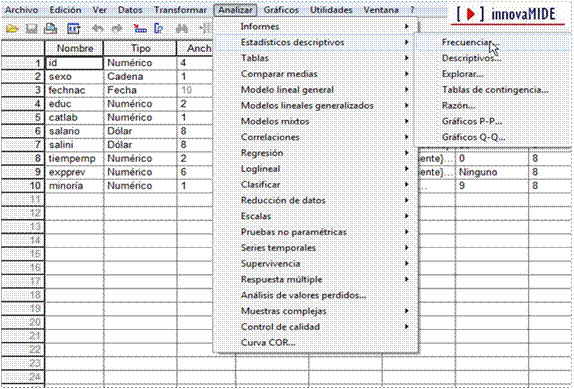Click the Undo arrow icon
Screen dimensions: 574x389
pos(97,29)
